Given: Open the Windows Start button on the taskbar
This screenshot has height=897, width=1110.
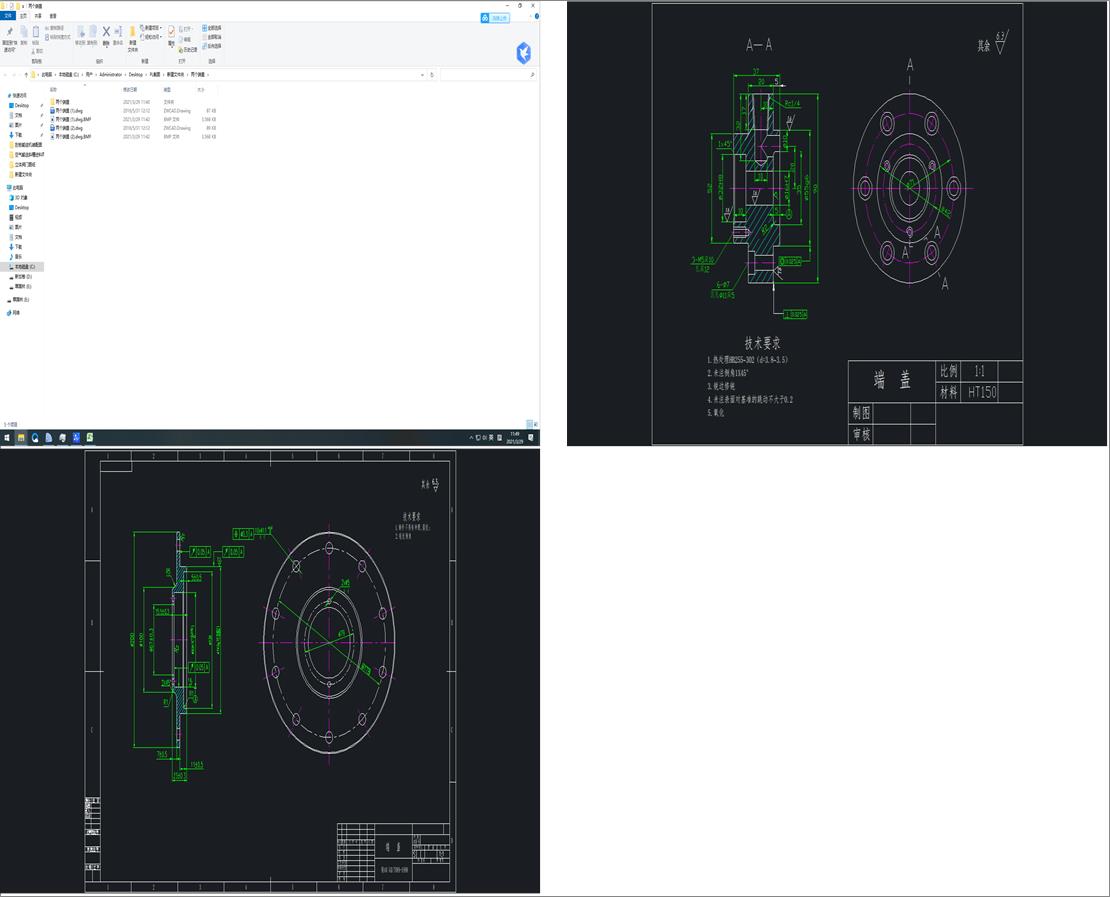Looking at the screenshot, I should pos(7,438).
